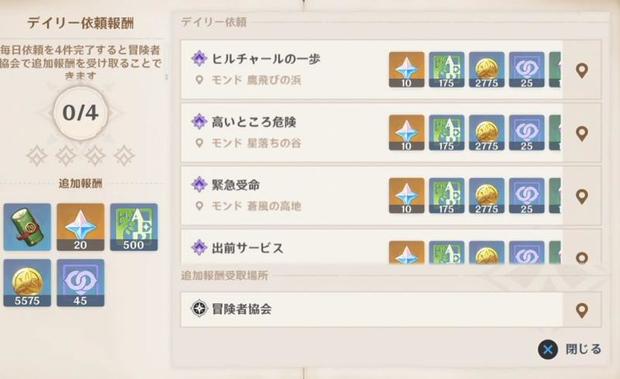Open the 高いところ危険 commission entry

tap(372, 132)
